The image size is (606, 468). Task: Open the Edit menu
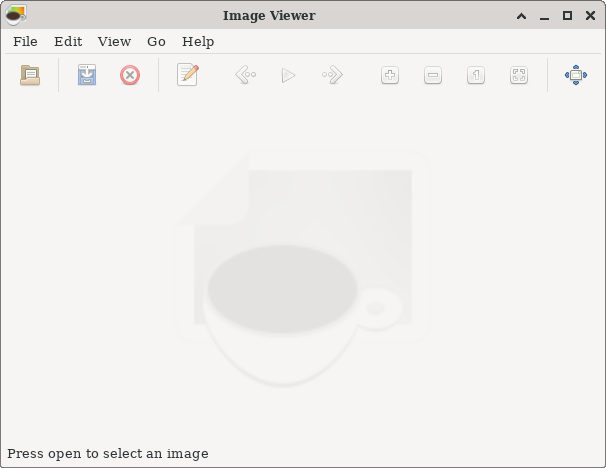[x=68, y=41]
